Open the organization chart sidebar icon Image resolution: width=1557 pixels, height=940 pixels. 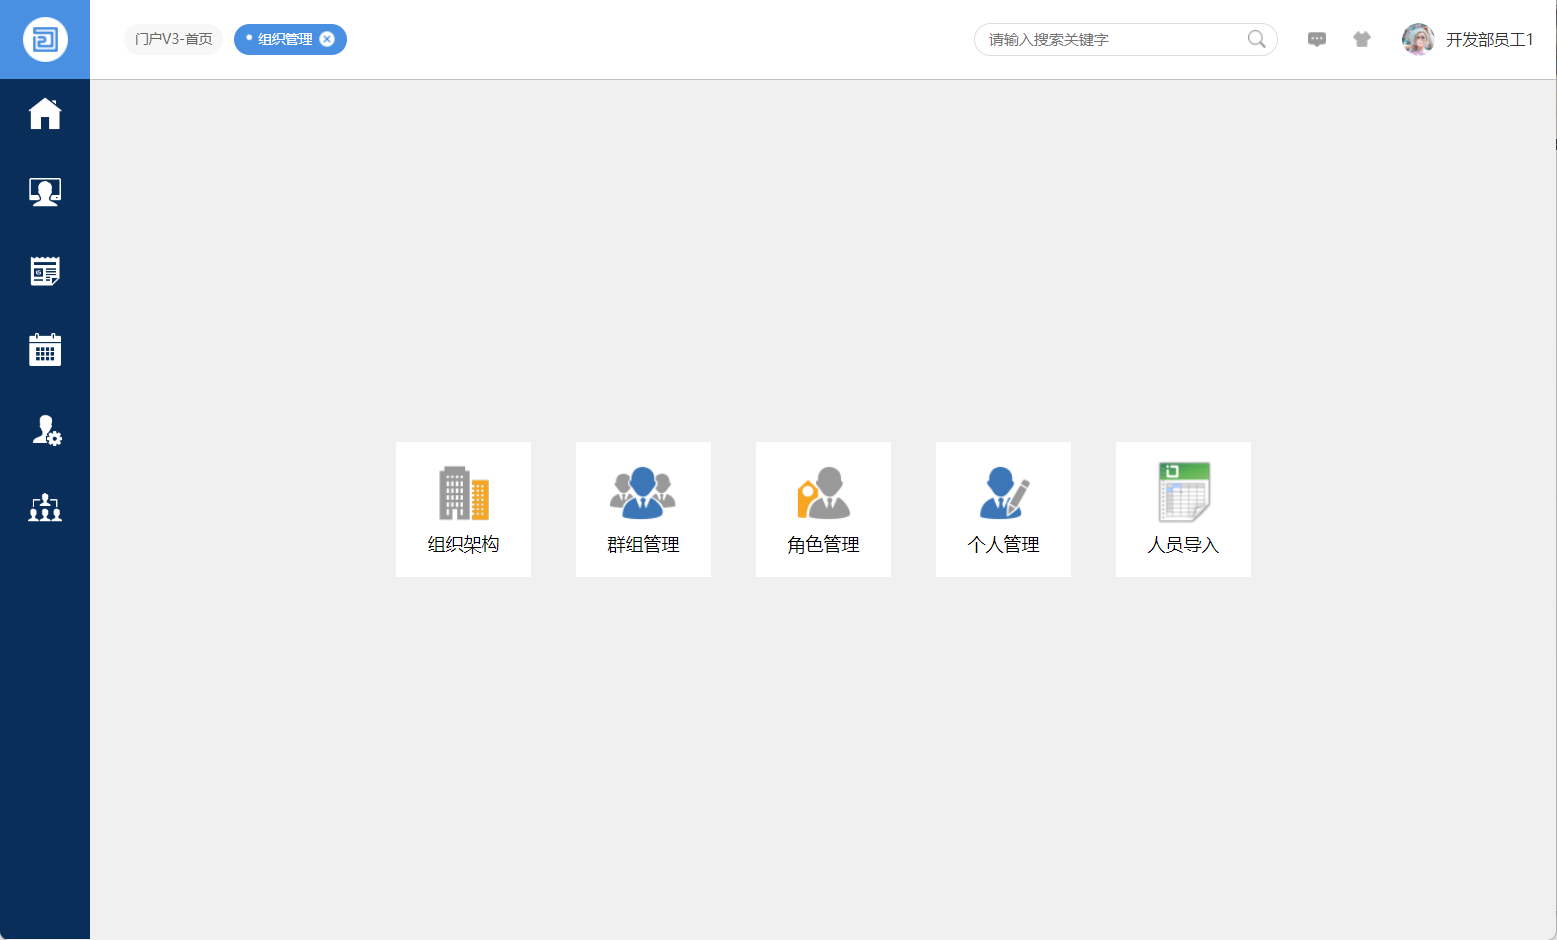45,508
